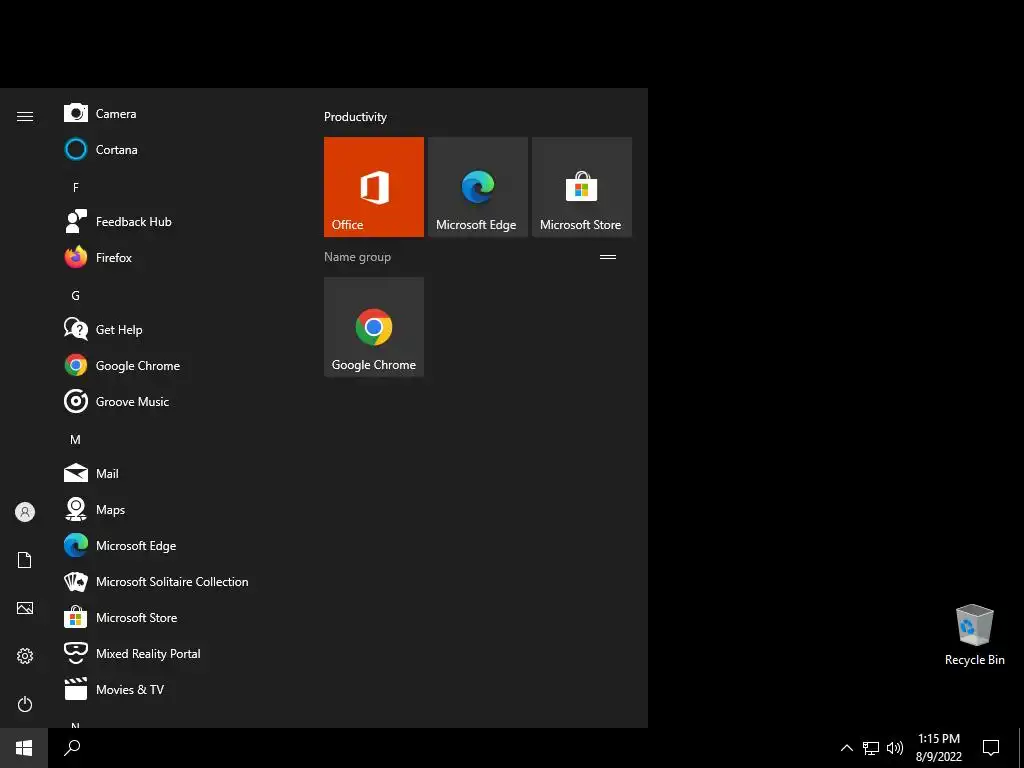1024x768 pixels.
Task: Launch Microsoft Solitaire Collection
Action: [x=176, y=581]
